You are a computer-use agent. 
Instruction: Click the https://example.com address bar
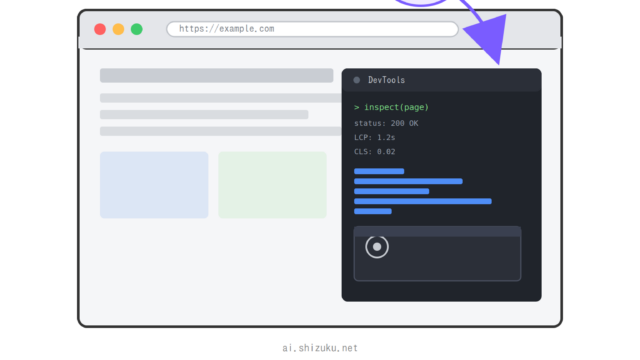pyautogui.click(x=312, y=29)
